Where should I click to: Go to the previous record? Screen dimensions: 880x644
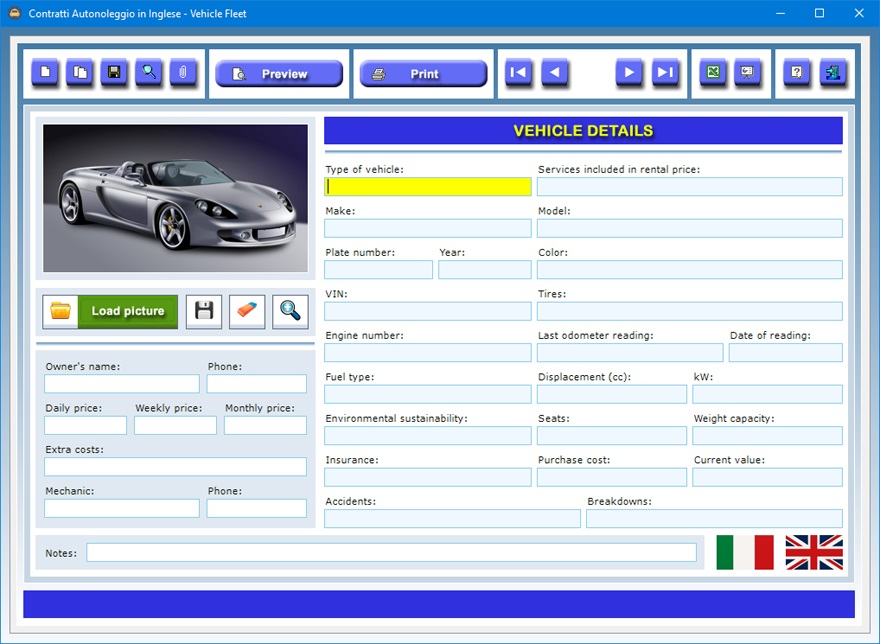click(x=555, y=73)
